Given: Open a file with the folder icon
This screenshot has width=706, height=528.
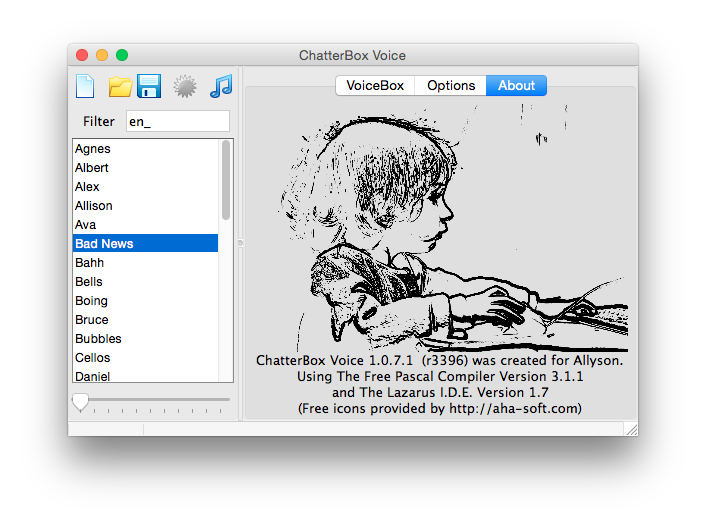Looking at the screenshot, I should [x=120, y=86].
